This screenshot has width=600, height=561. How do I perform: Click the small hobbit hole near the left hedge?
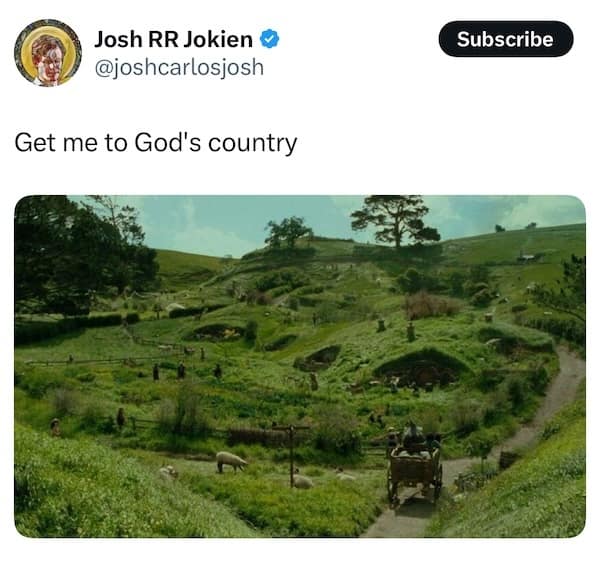(x=218, y=332)
